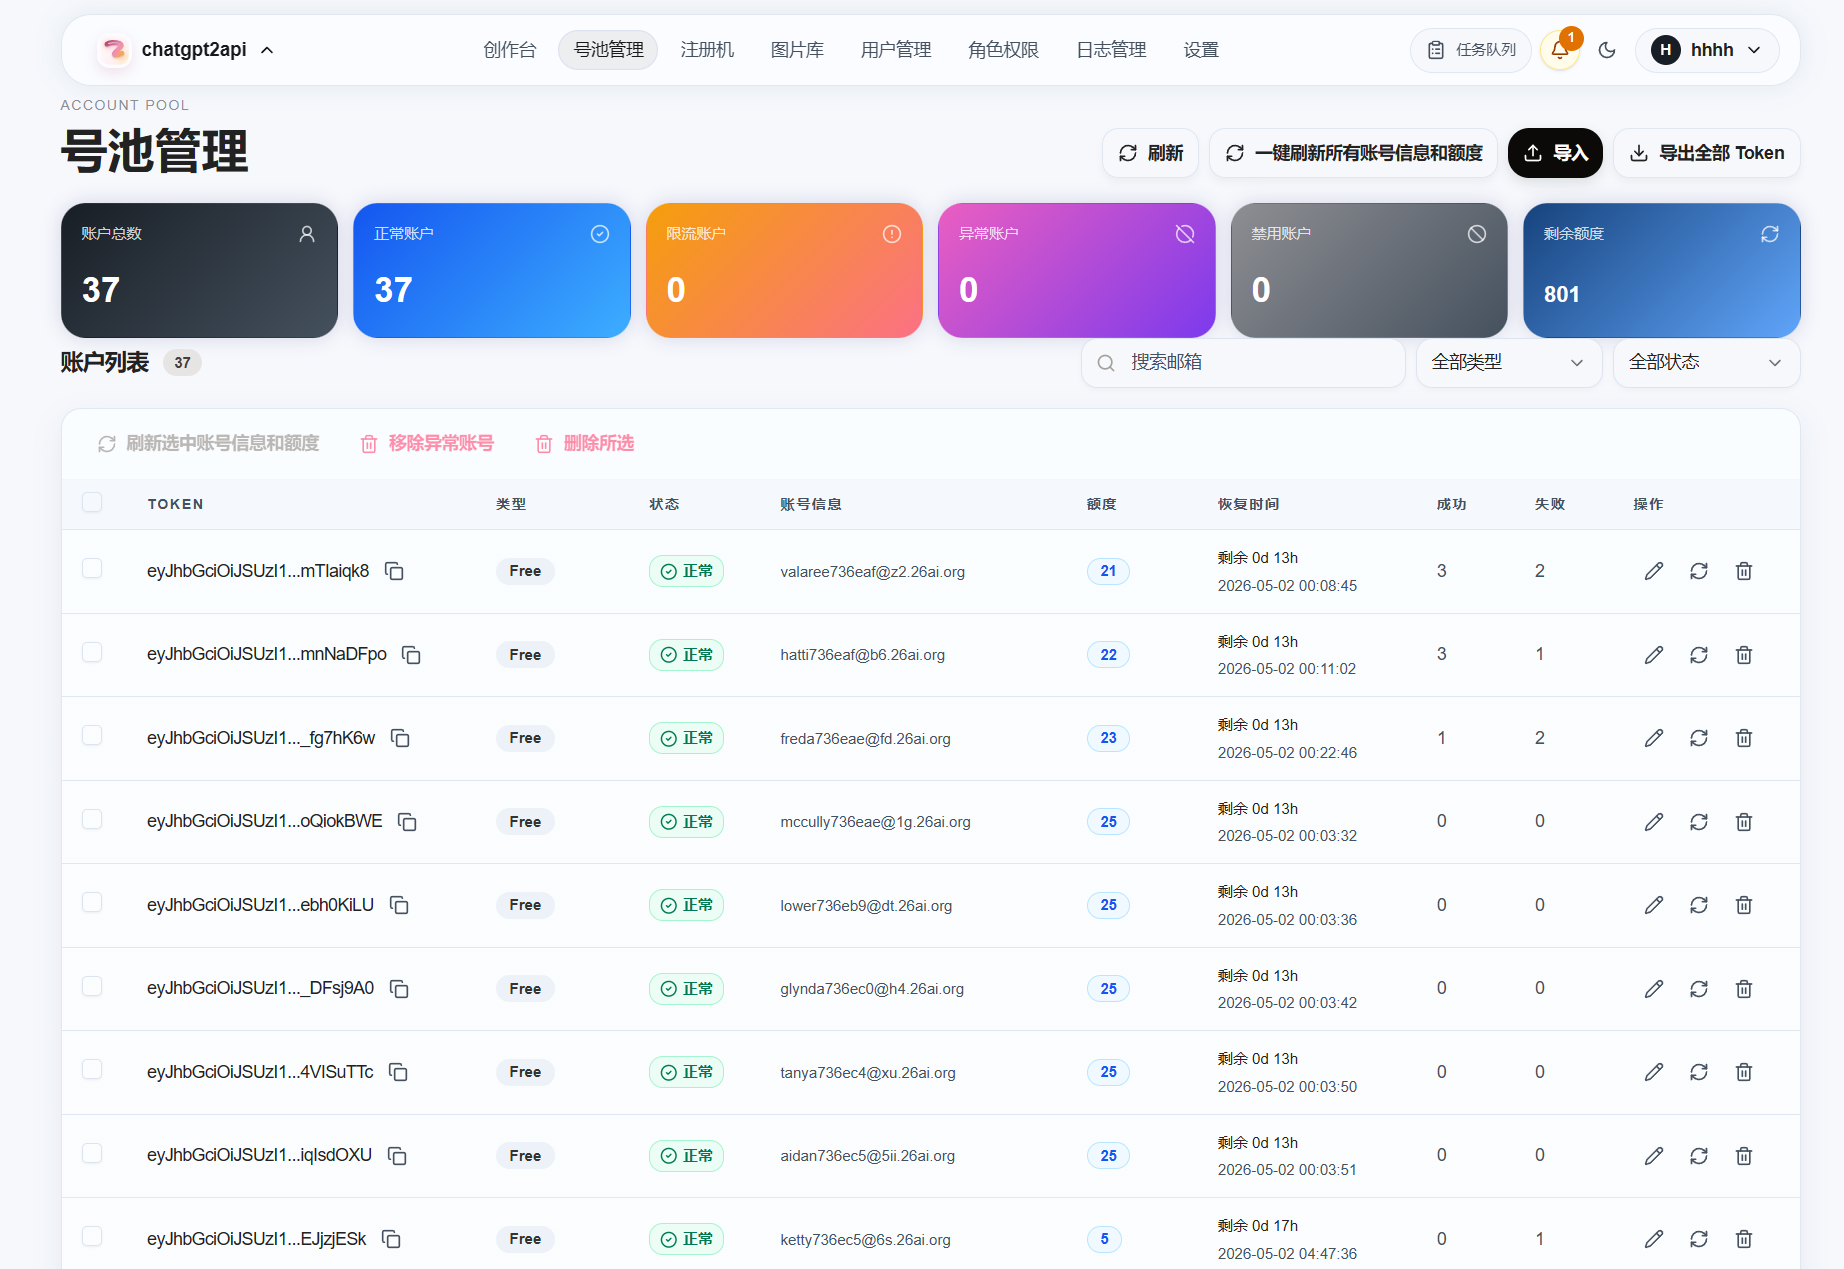
Task: Click 删除所选 action
Action: [585, 443]
